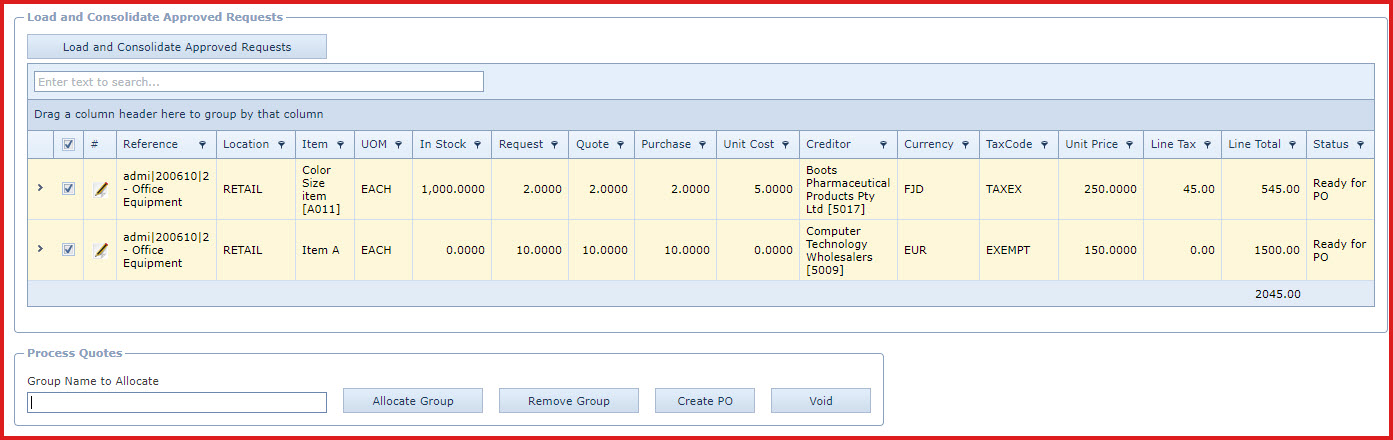Screen dimensions: 1393x440
Task: Select Ready for PO status in Color Size row
Action: point(1340,189)
